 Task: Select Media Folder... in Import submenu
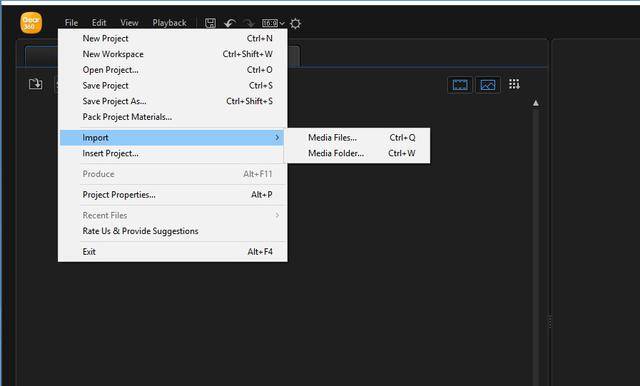357,153
